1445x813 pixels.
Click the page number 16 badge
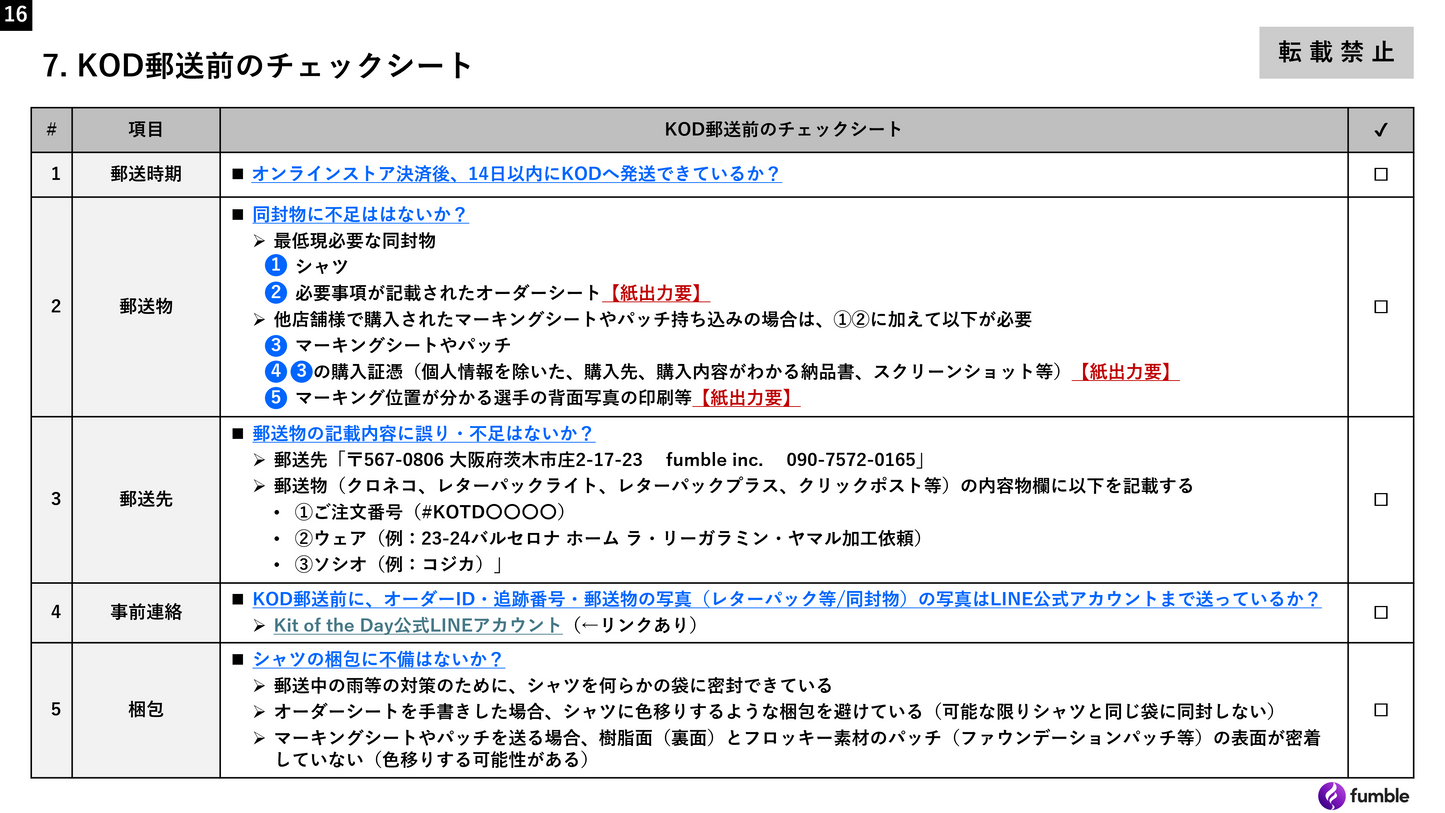click(15, 14)
